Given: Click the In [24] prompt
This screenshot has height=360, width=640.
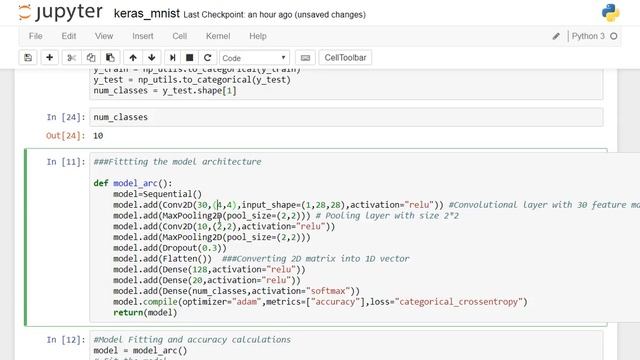Looking at the screenshot, I should click(x=65, y=118).
